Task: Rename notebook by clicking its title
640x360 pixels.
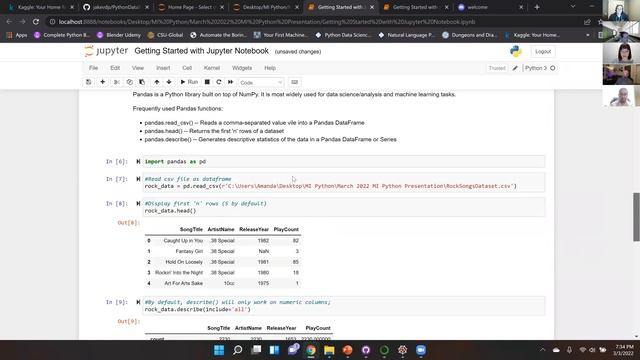Action: (202, 51)
